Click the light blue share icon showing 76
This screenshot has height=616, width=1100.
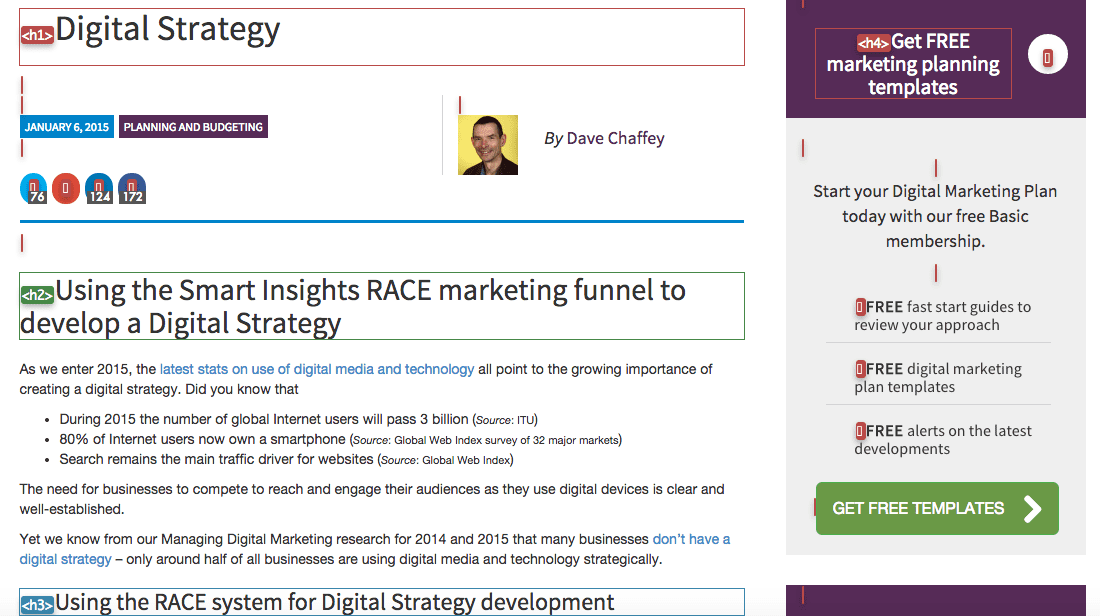pyautogui.click(x=34, y=188)
